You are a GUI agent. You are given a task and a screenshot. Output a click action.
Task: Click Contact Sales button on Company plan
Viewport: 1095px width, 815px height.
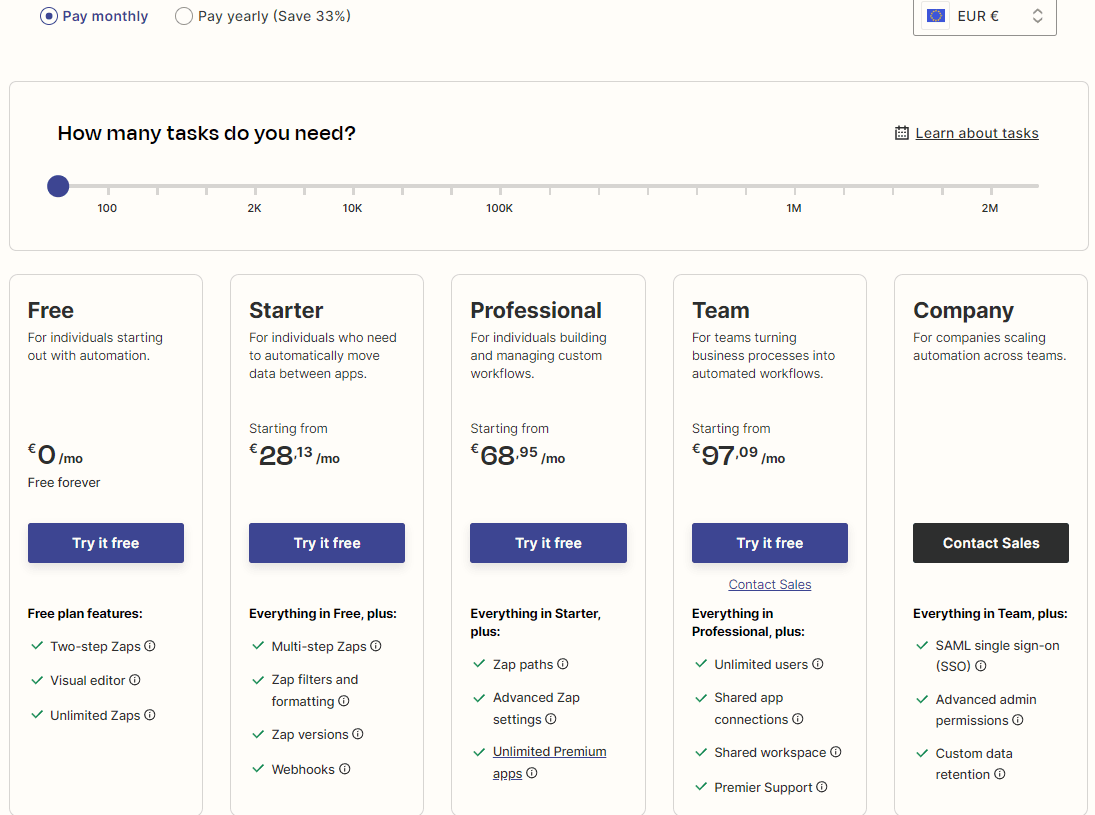pos(991,543)
